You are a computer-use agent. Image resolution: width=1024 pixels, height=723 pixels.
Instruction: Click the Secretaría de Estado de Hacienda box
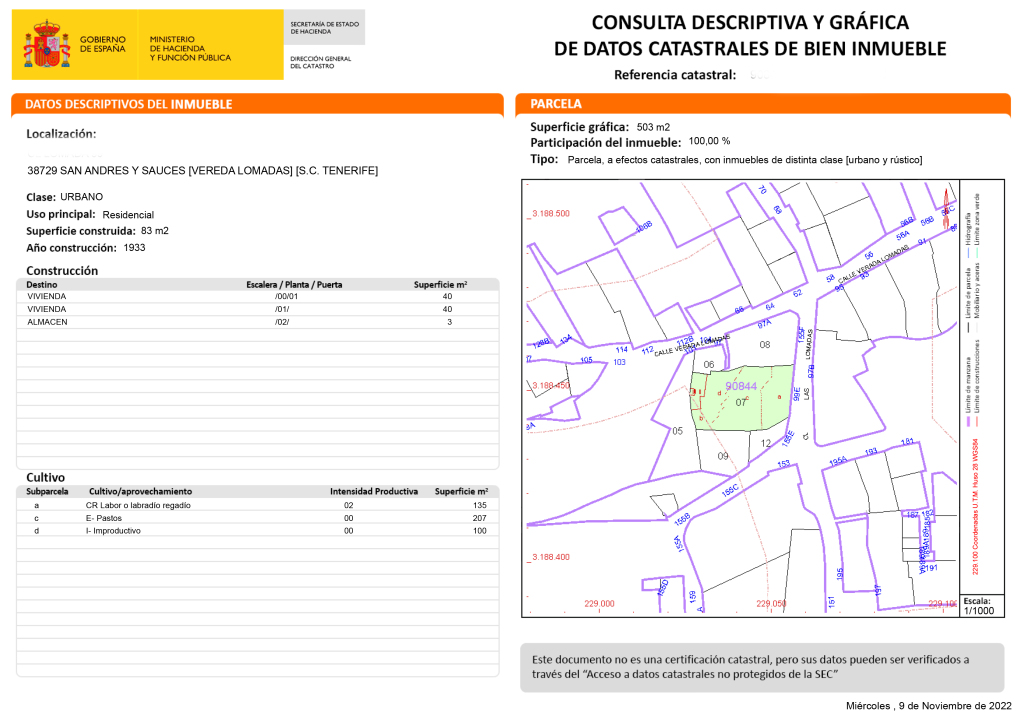[x=323, y=27]
